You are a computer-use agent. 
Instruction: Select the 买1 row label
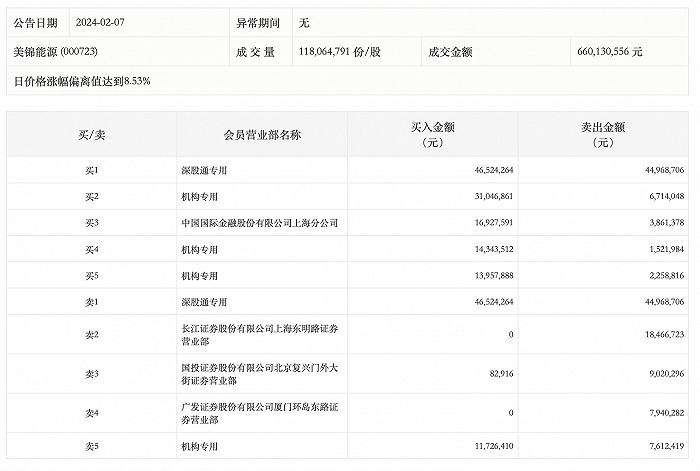pyautogui.click(x=91, y=170)
